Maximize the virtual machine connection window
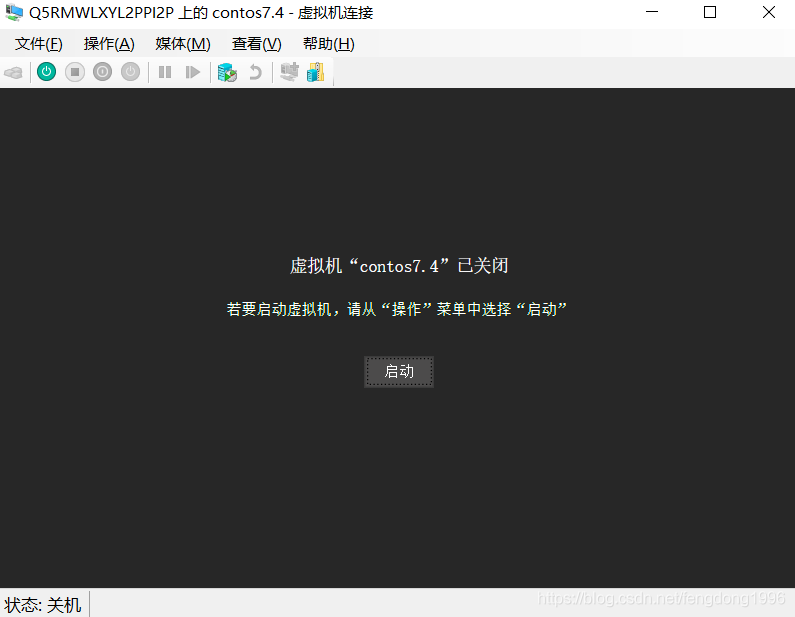The height and width of the screenshot is (617, 795). coord(710,13)
